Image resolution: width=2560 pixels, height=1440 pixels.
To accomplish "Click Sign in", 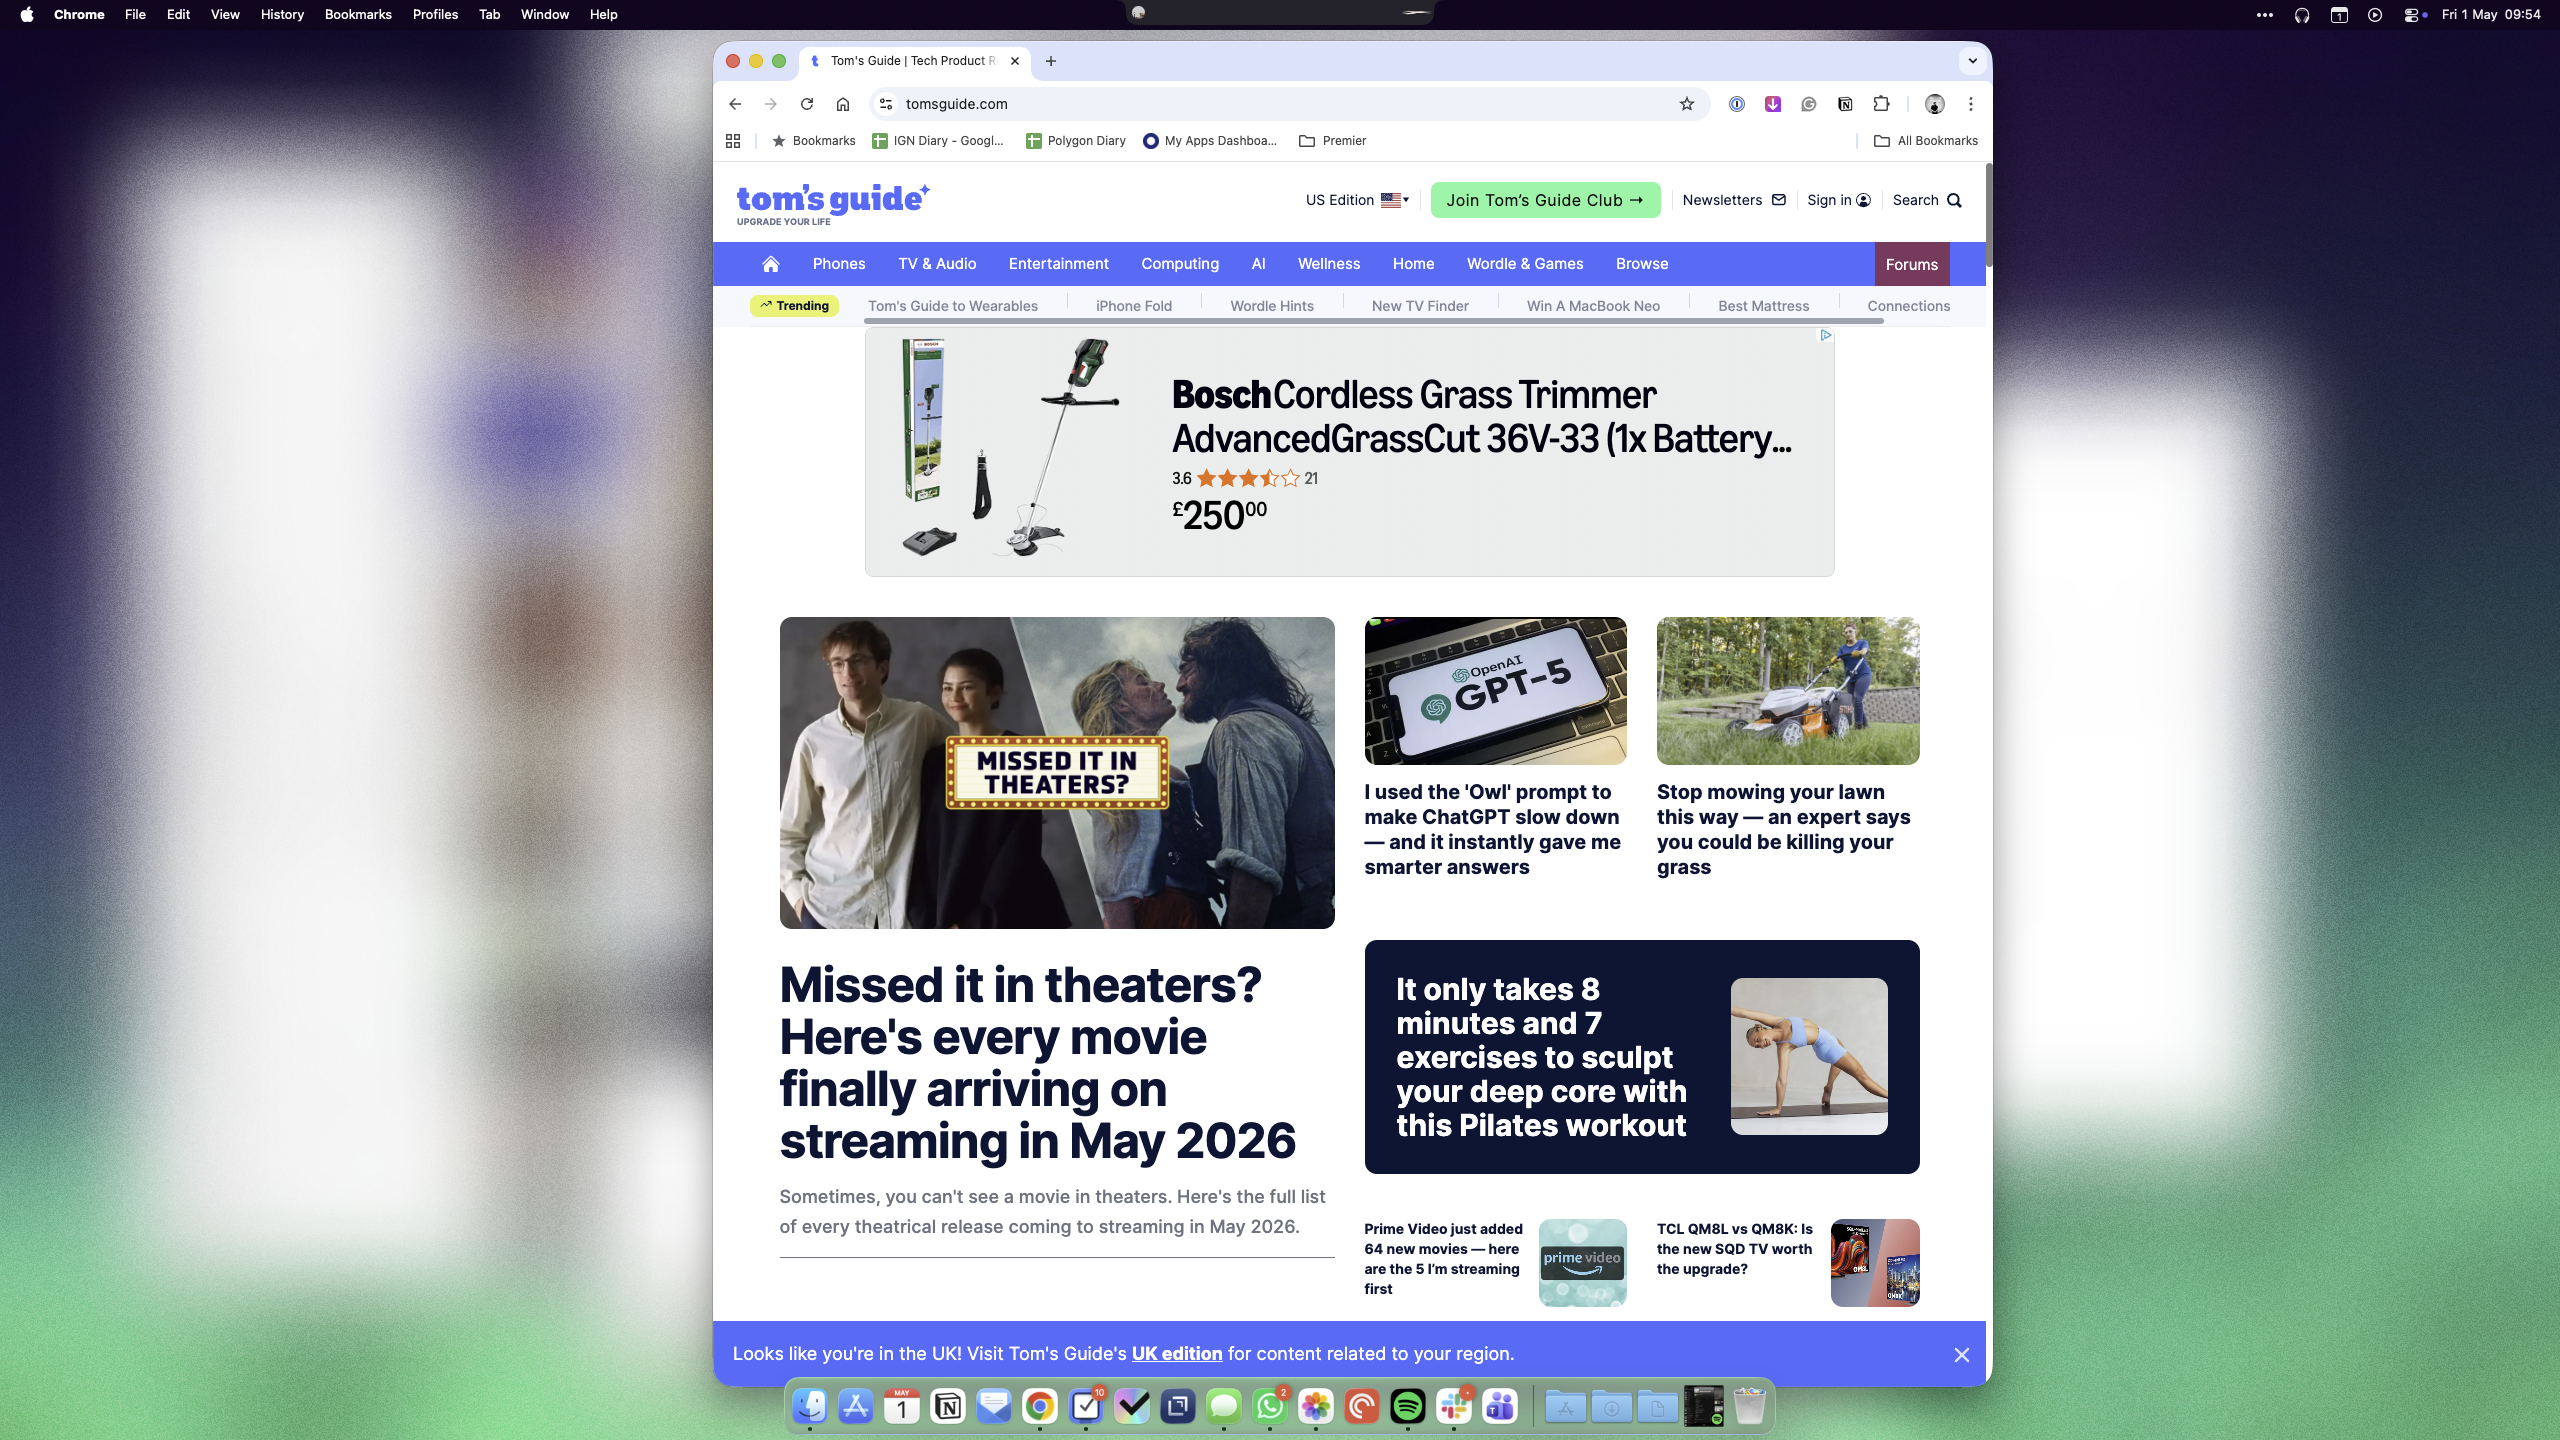I will pyautogui.click(x=1838, y=200).
